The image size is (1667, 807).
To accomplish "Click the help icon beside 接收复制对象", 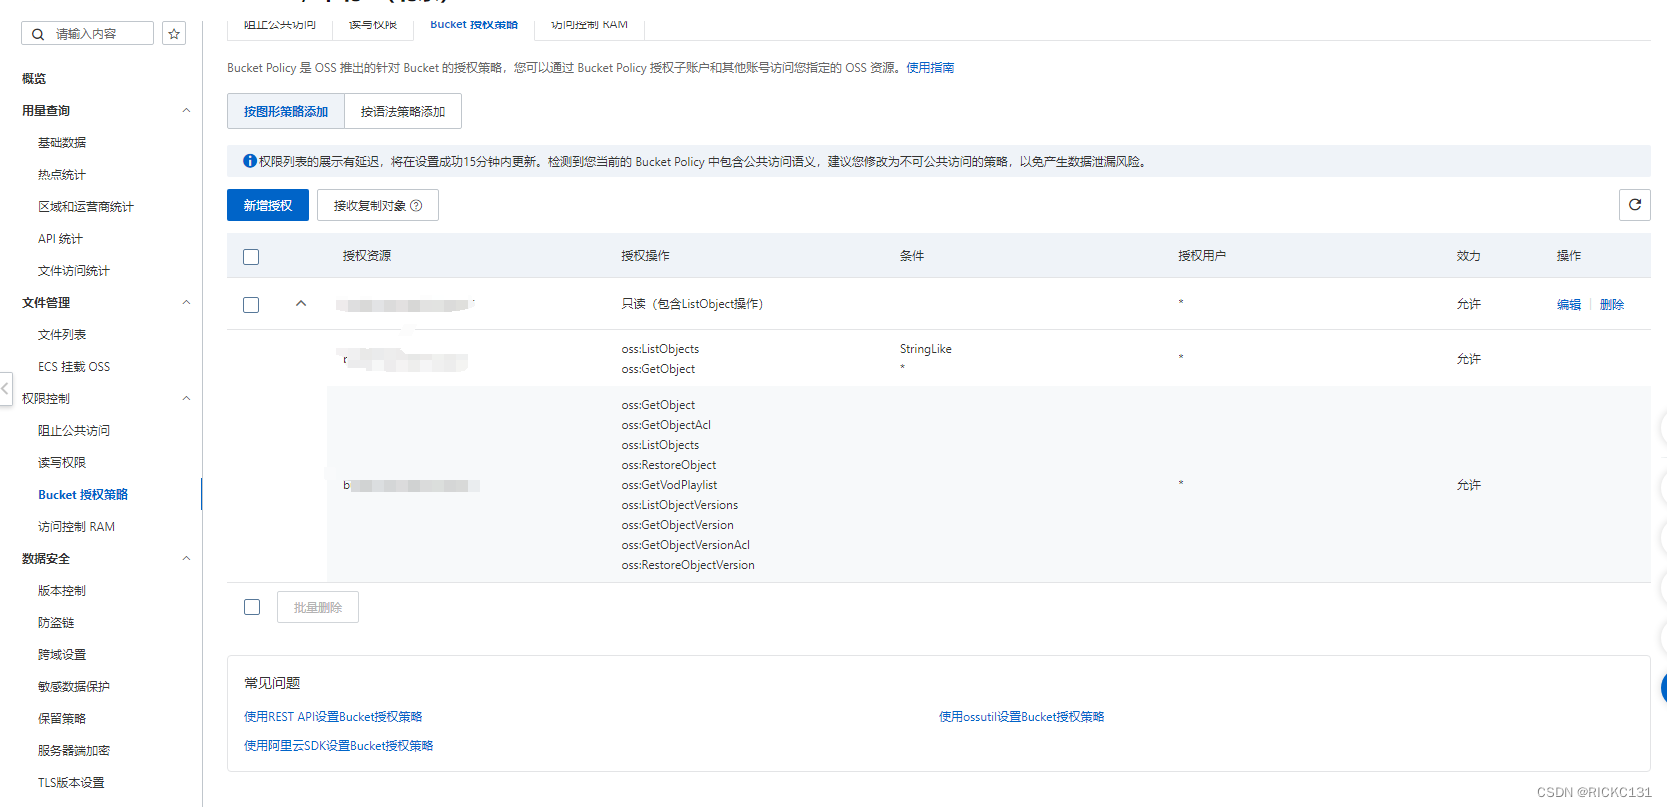I will tap(416, 206).
